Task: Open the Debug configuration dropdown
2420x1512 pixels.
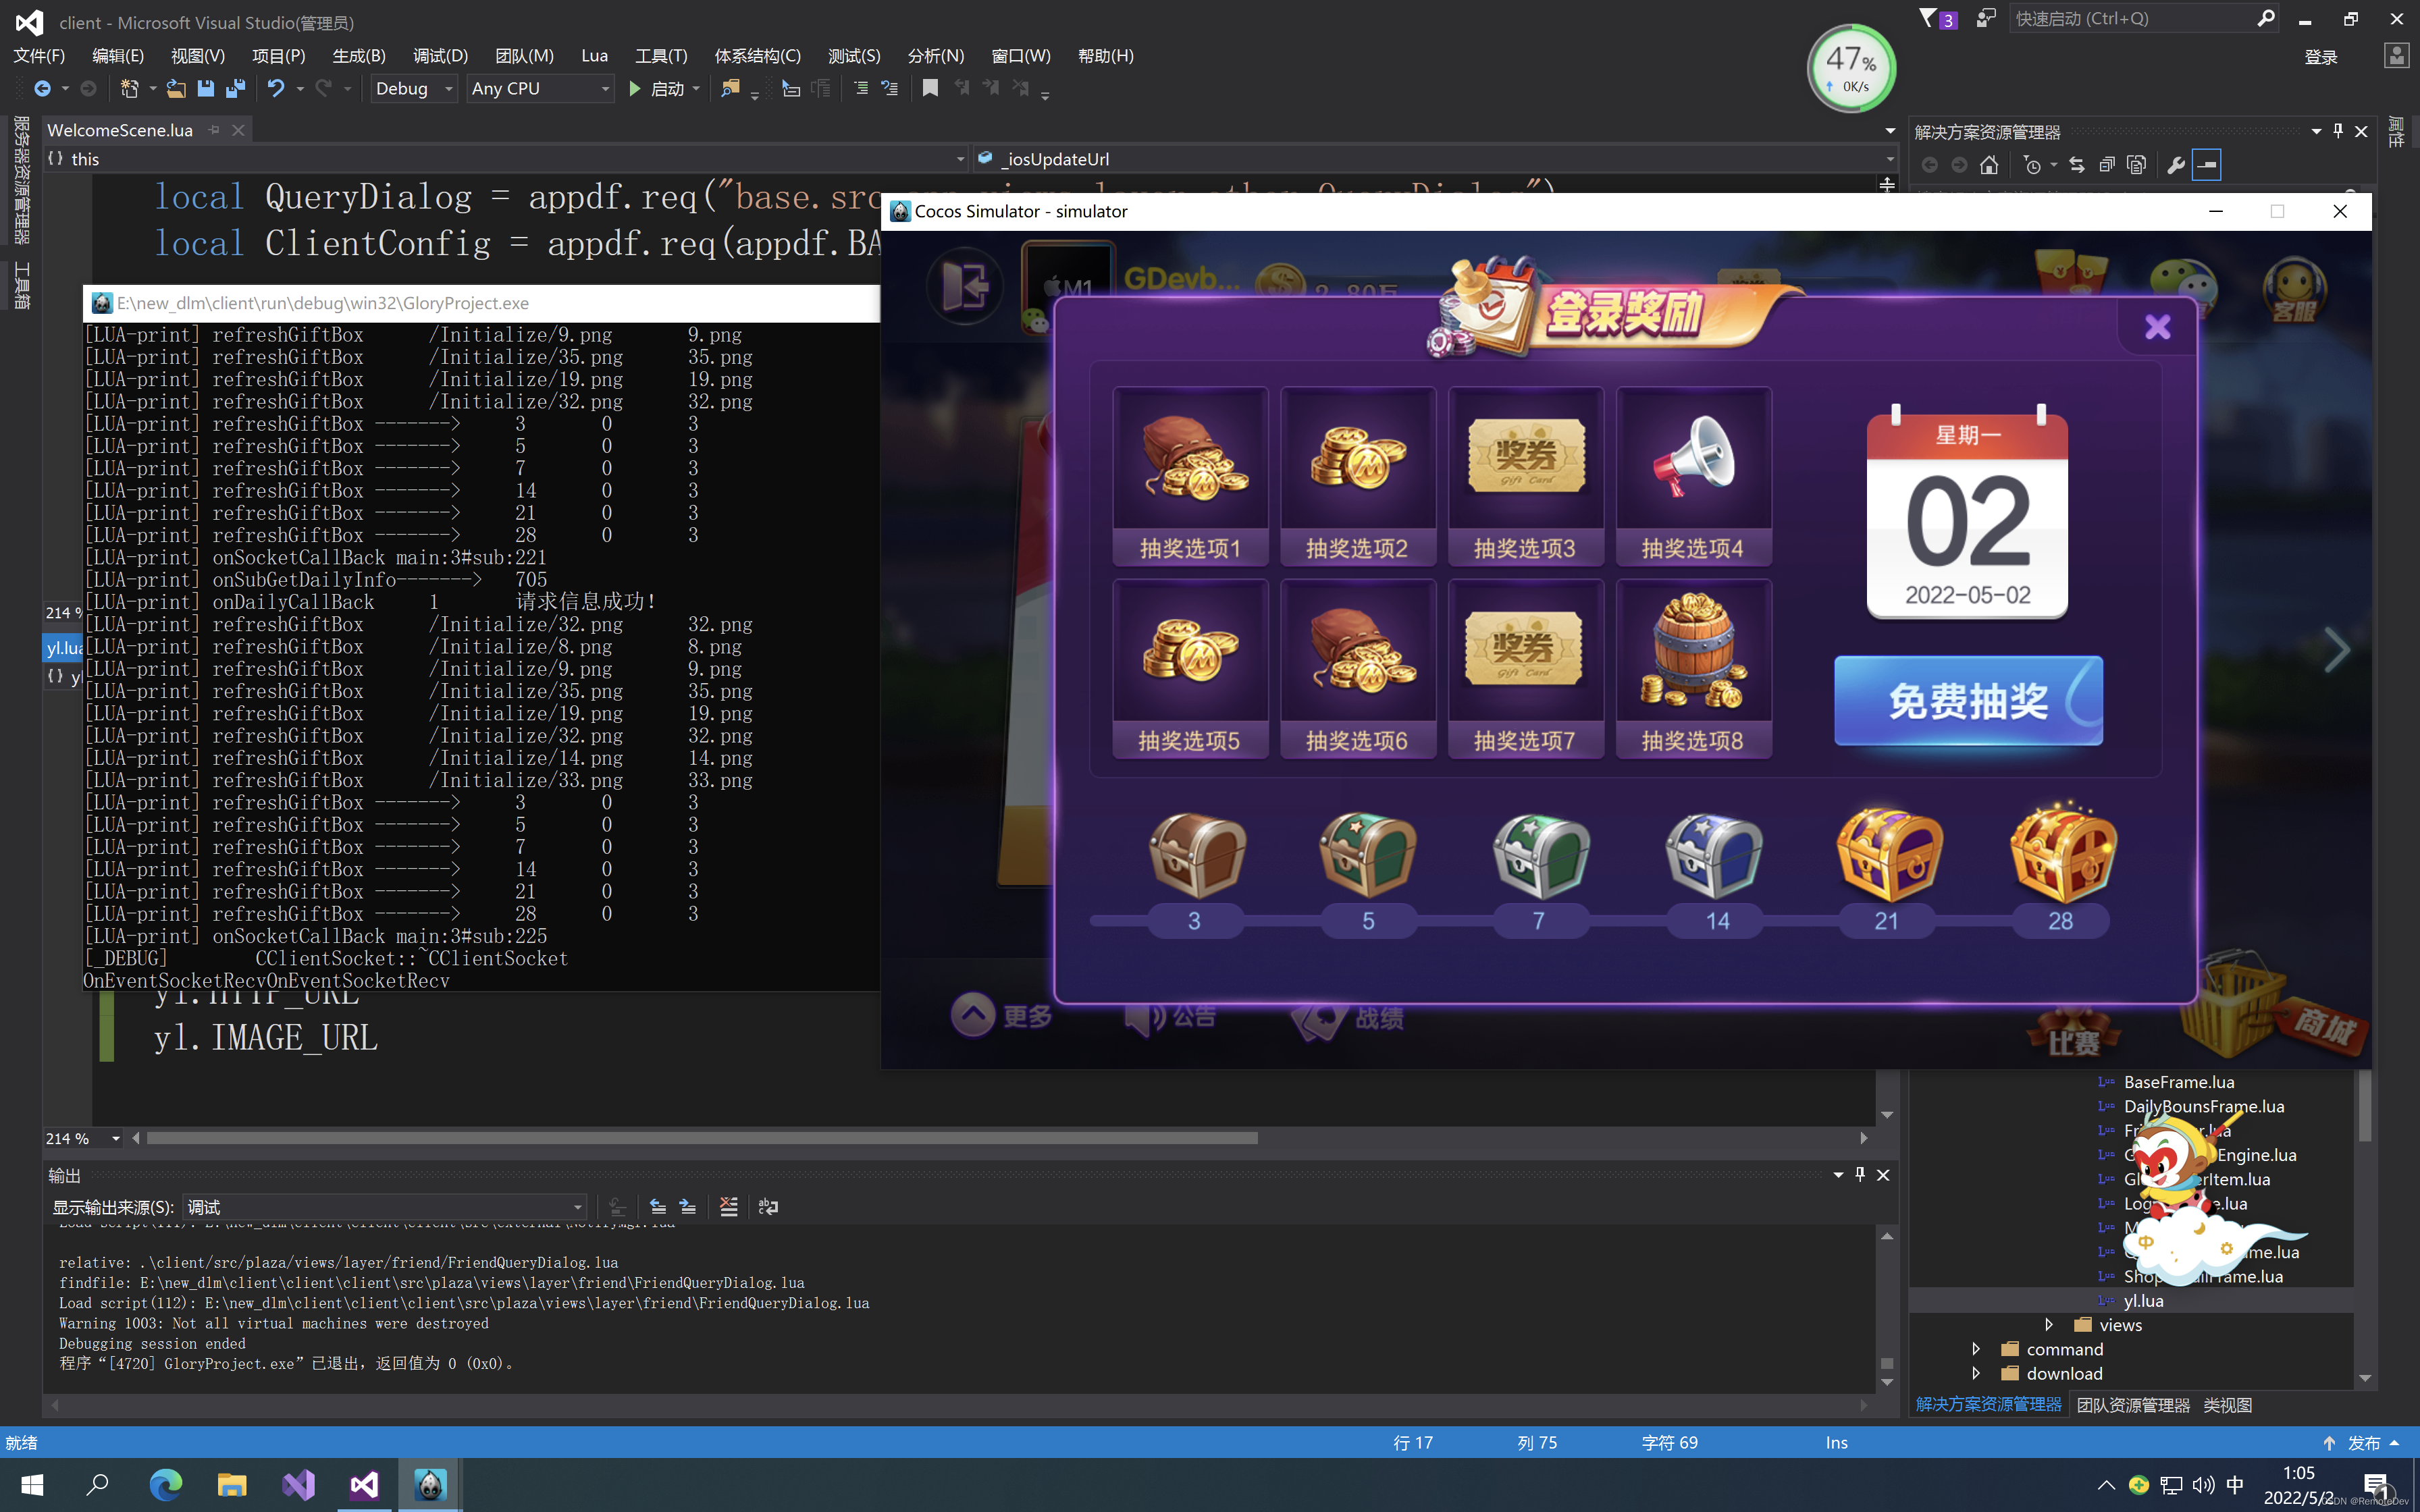Action: (x=414, y=88)
